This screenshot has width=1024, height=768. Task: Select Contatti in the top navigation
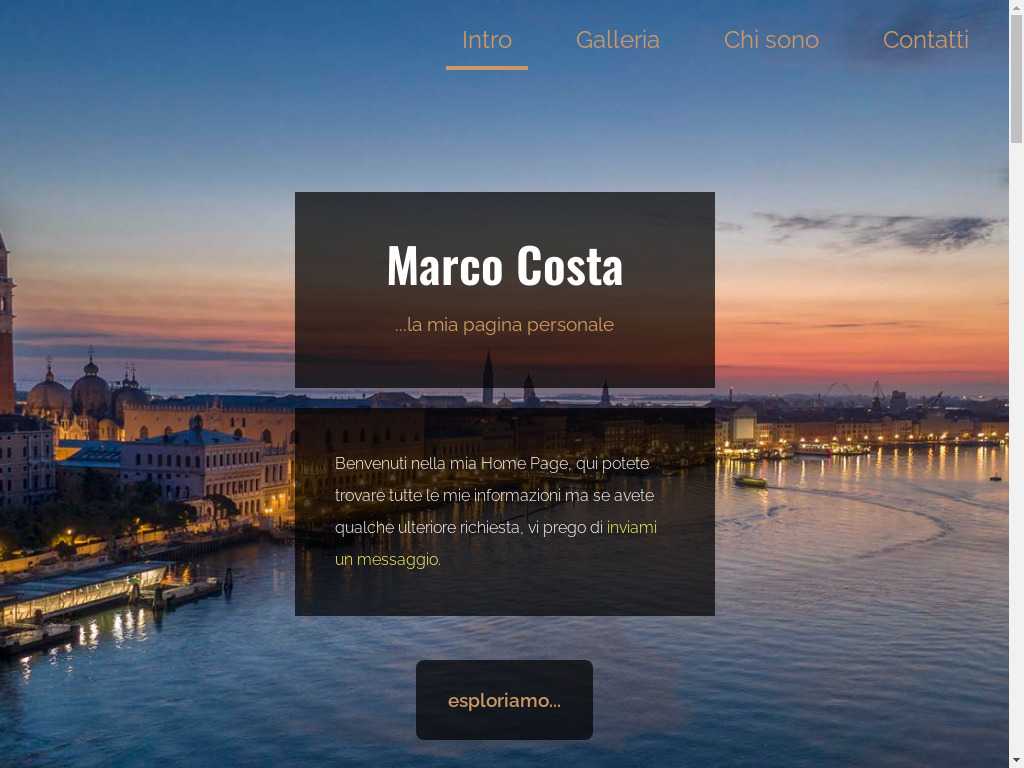click(x=925, y=40)
